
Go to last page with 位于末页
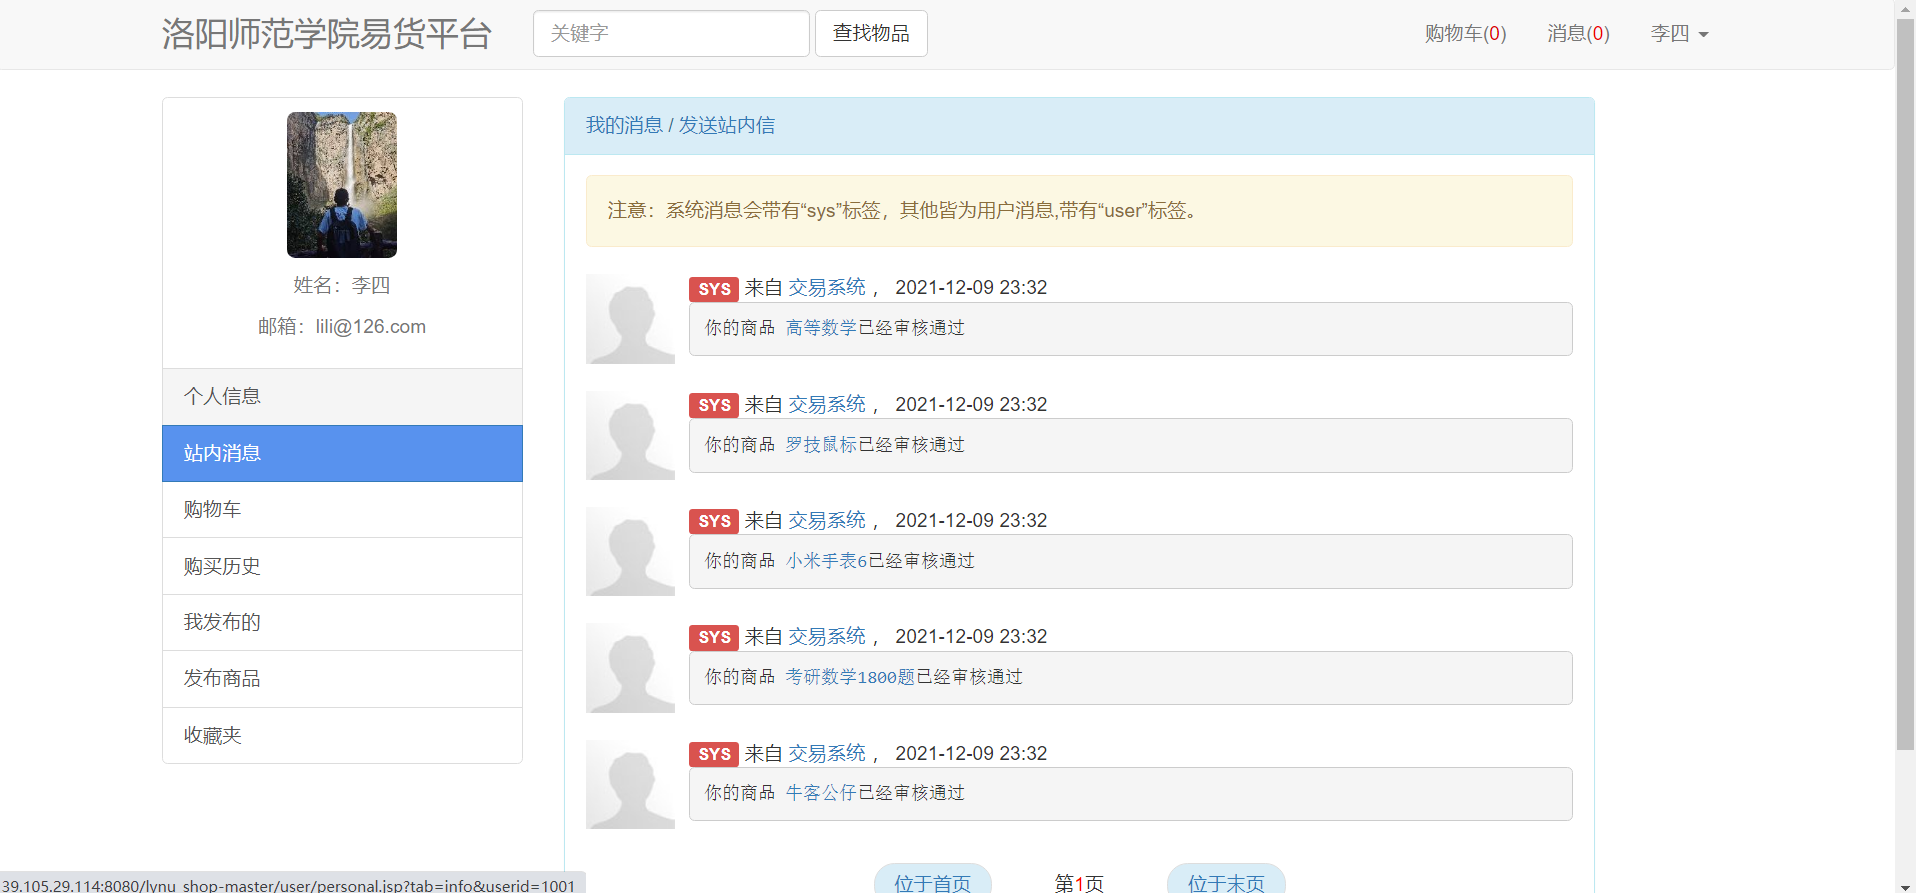(1226, 880)
